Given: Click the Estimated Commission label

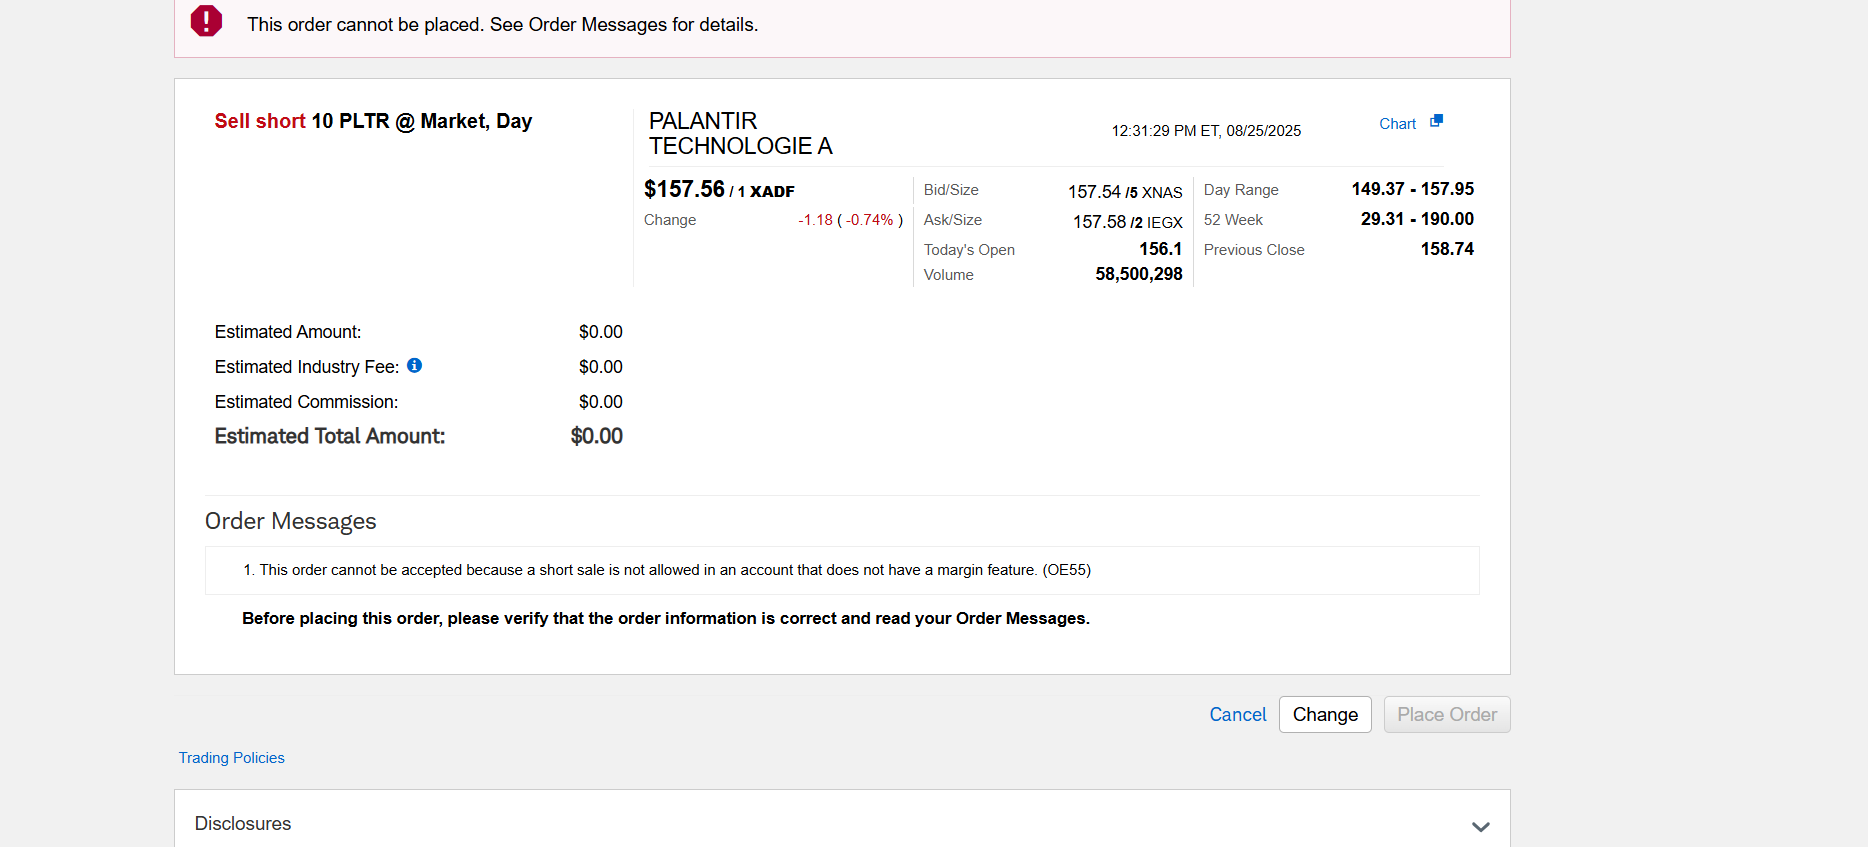Looking at the screenshot, I should 306,402.
